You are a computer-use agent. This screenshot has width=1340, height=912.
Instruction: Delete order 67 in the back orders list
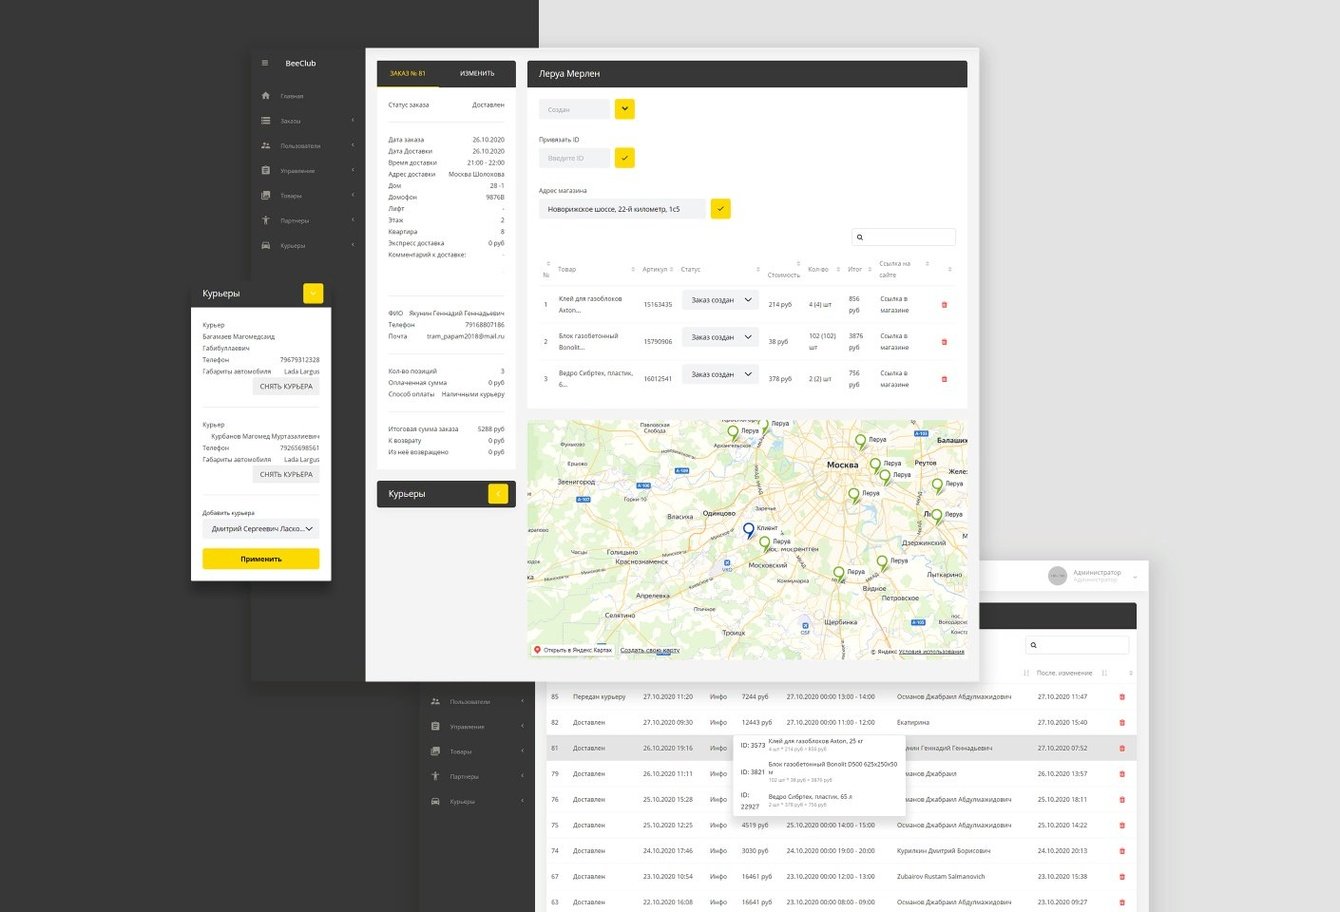[x=1122, y=876]
